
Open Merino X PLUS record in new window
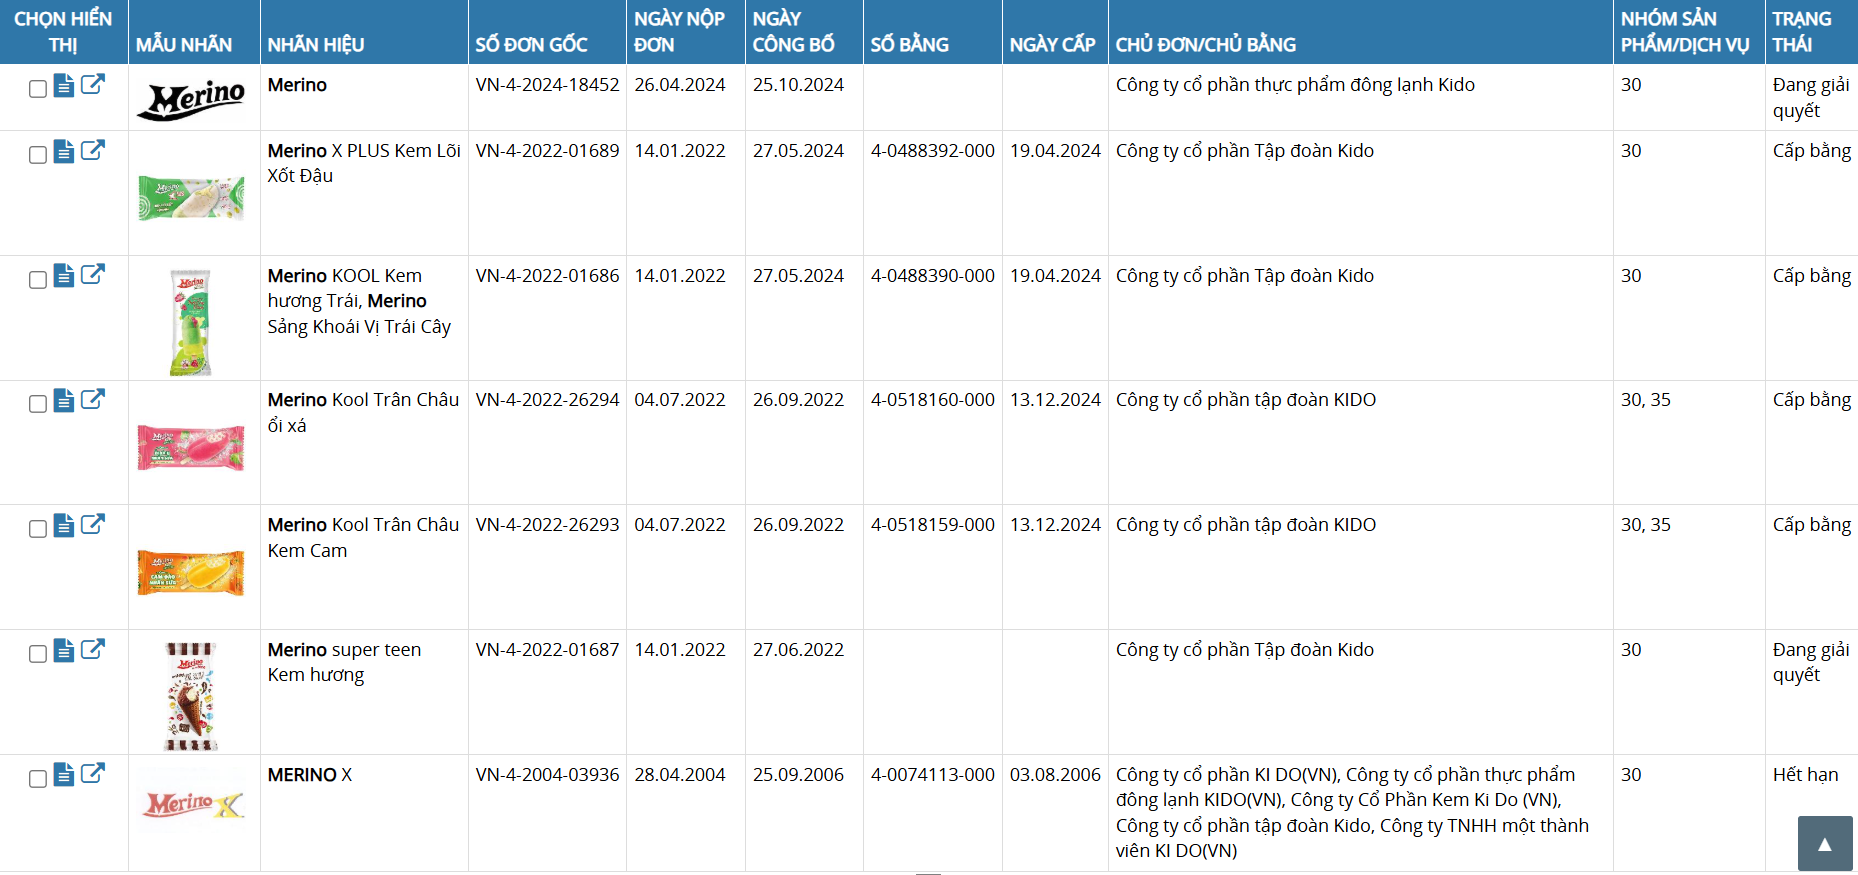[x=93, y=151]
